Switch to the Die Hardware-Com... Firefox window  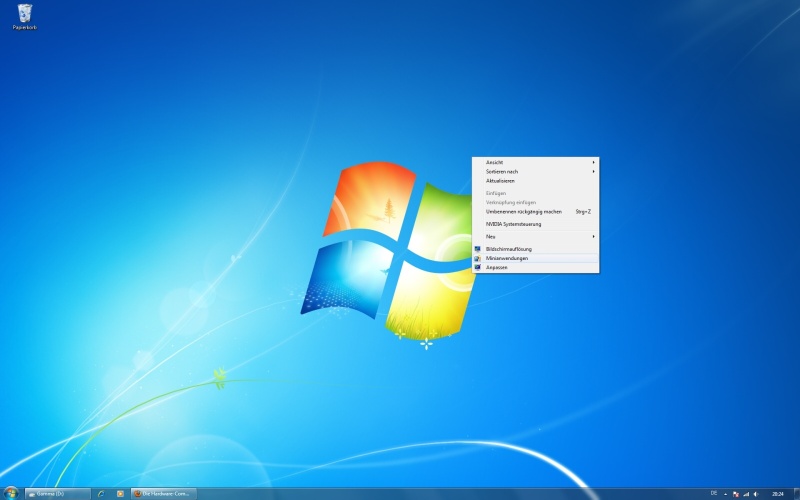[x=164, y=494]
